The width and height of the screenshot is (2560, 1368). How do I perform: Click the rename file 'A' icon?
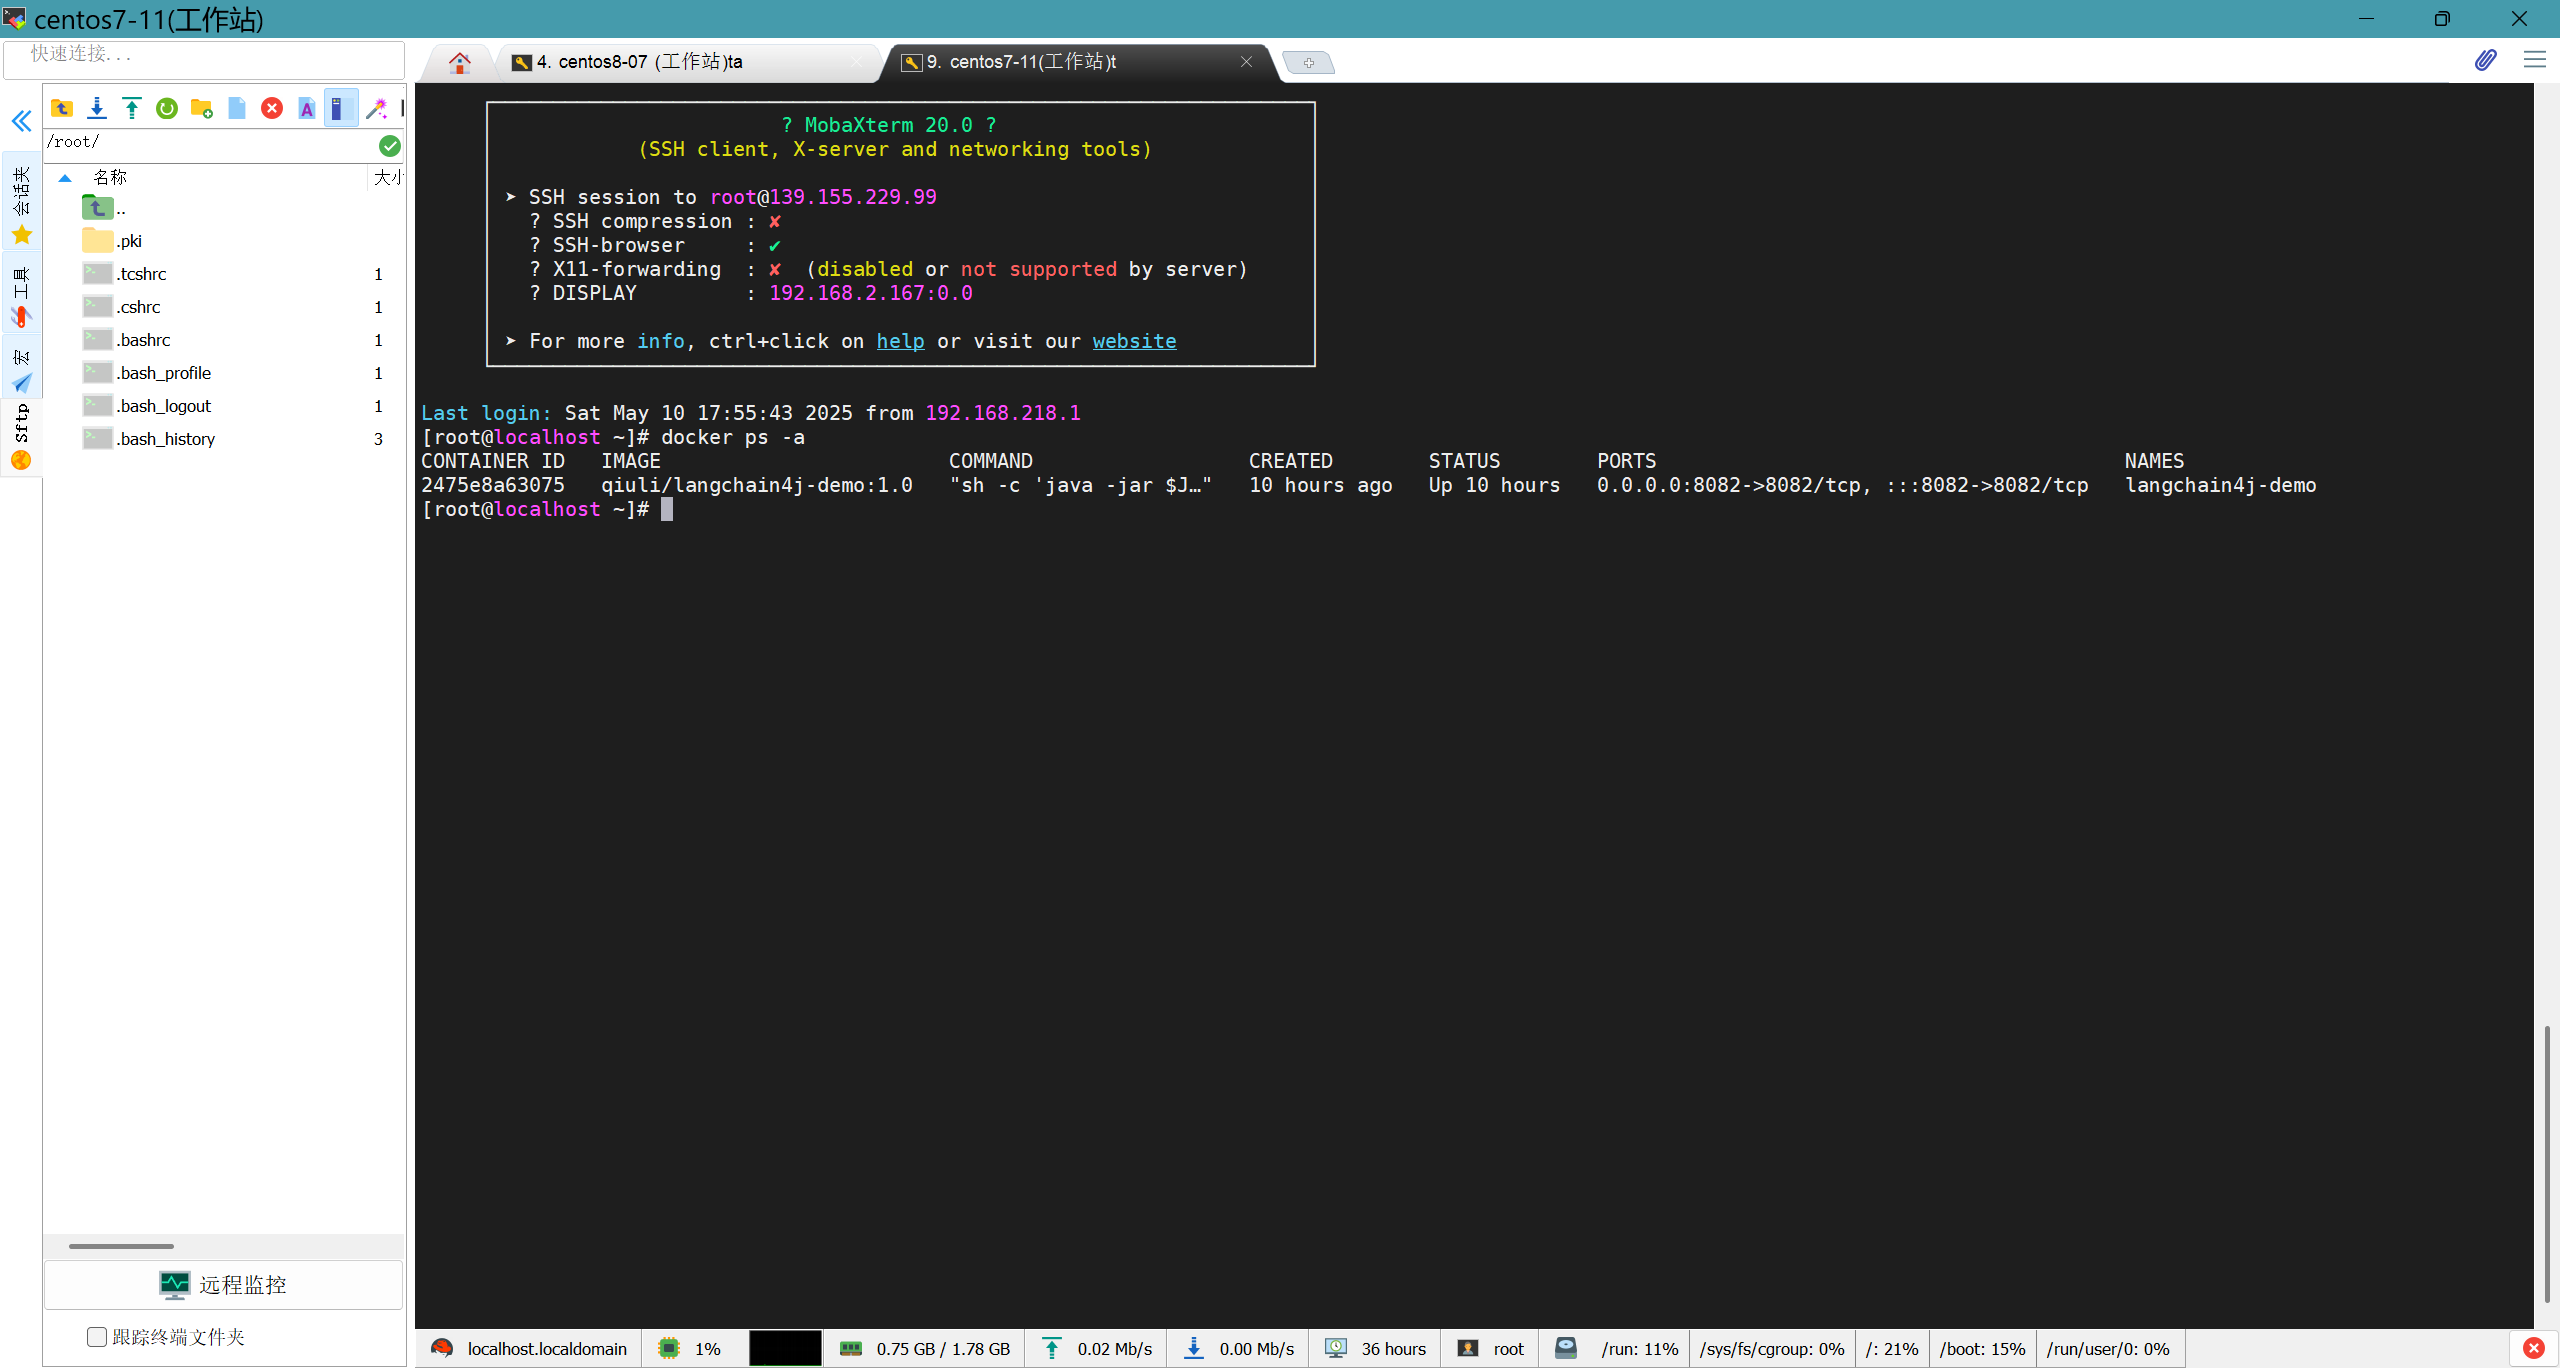pos(307,108)
